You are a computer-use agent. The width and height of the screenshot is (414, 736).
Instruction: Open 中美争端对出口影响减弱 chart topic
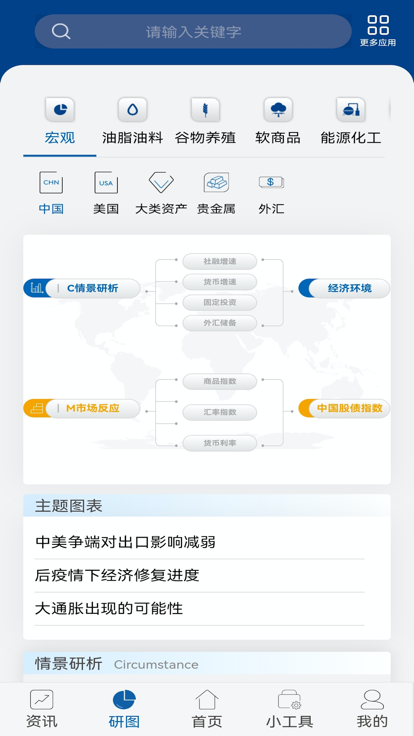tap(125, 542)
